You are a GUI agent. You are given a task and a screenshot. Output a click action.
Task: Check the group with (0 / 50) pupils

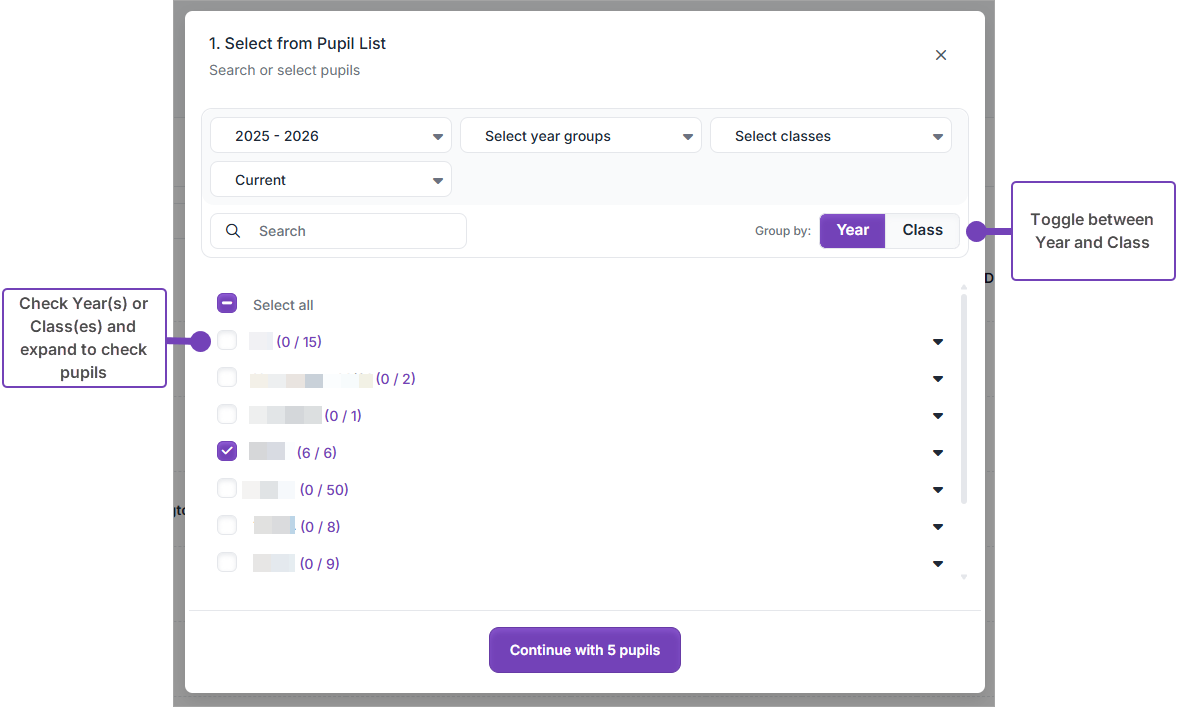tap(227, 489)
